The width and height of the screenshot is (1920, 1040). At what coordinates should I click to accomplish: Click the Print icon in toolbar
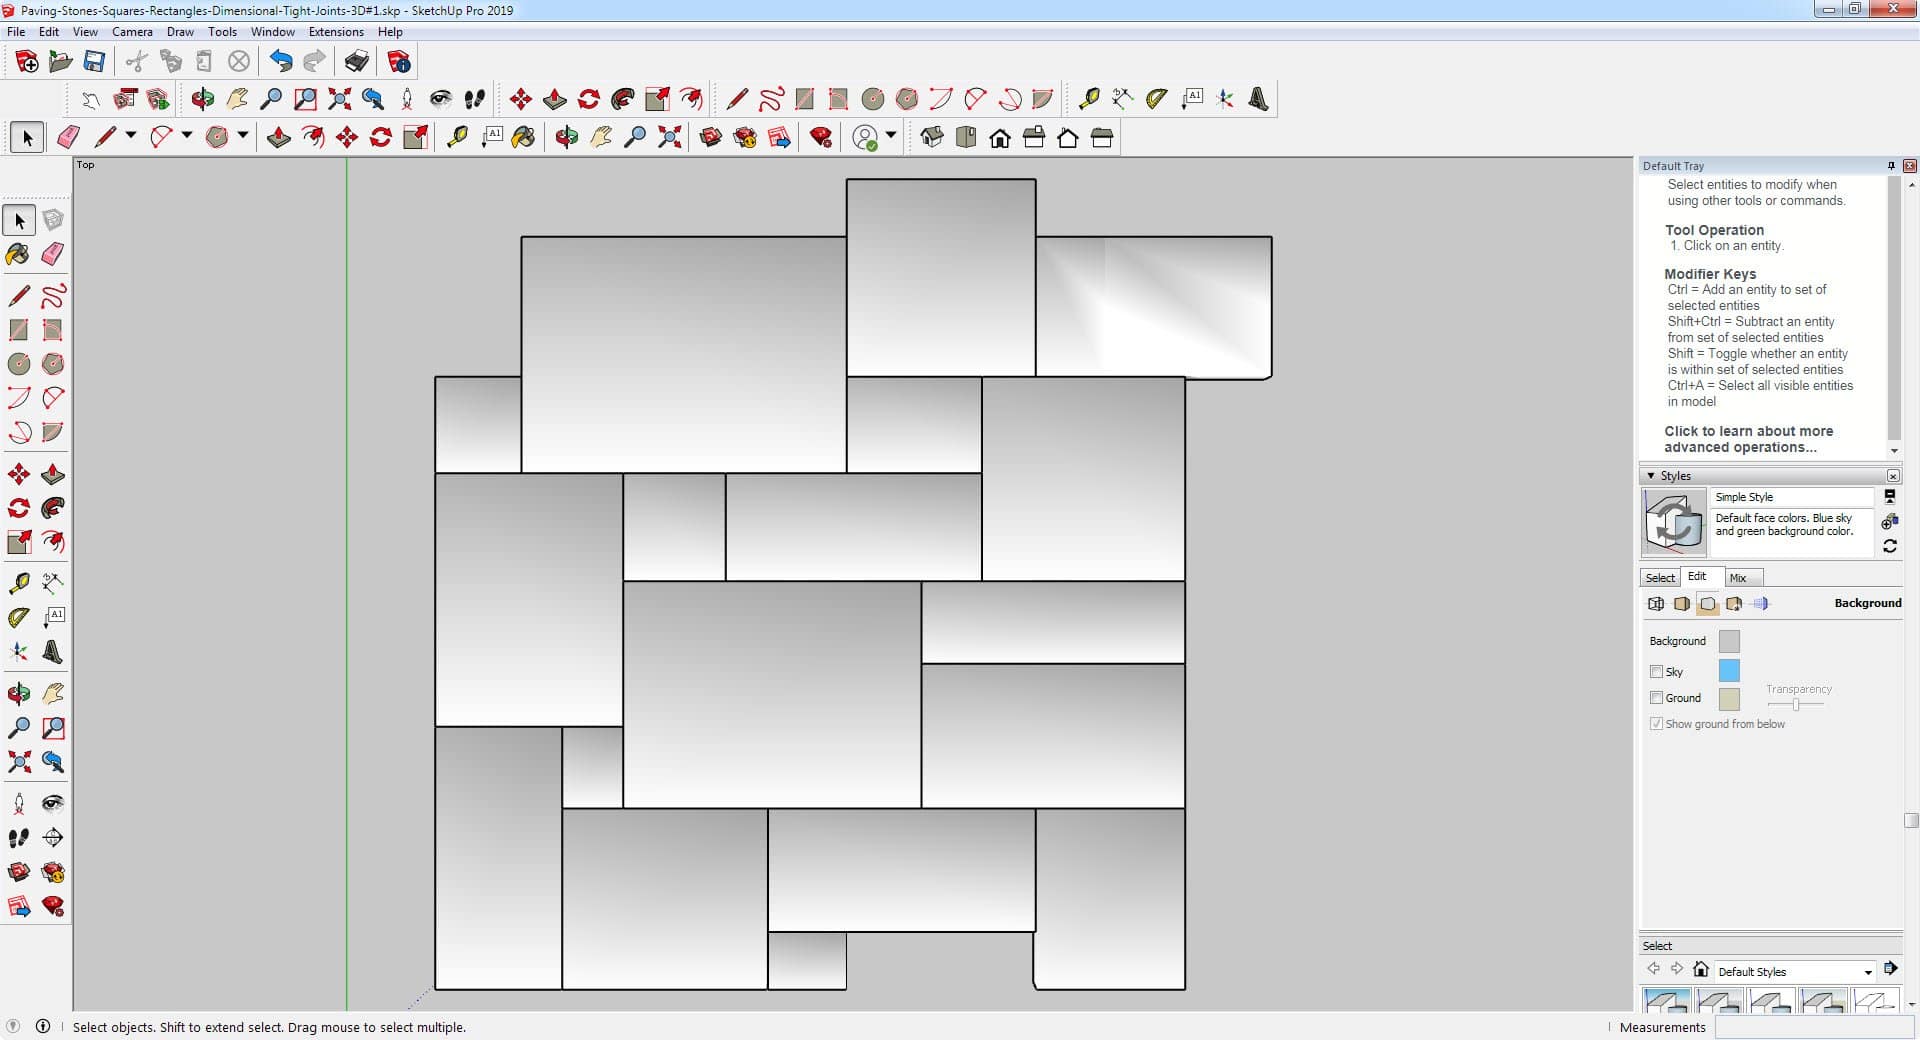356,62
